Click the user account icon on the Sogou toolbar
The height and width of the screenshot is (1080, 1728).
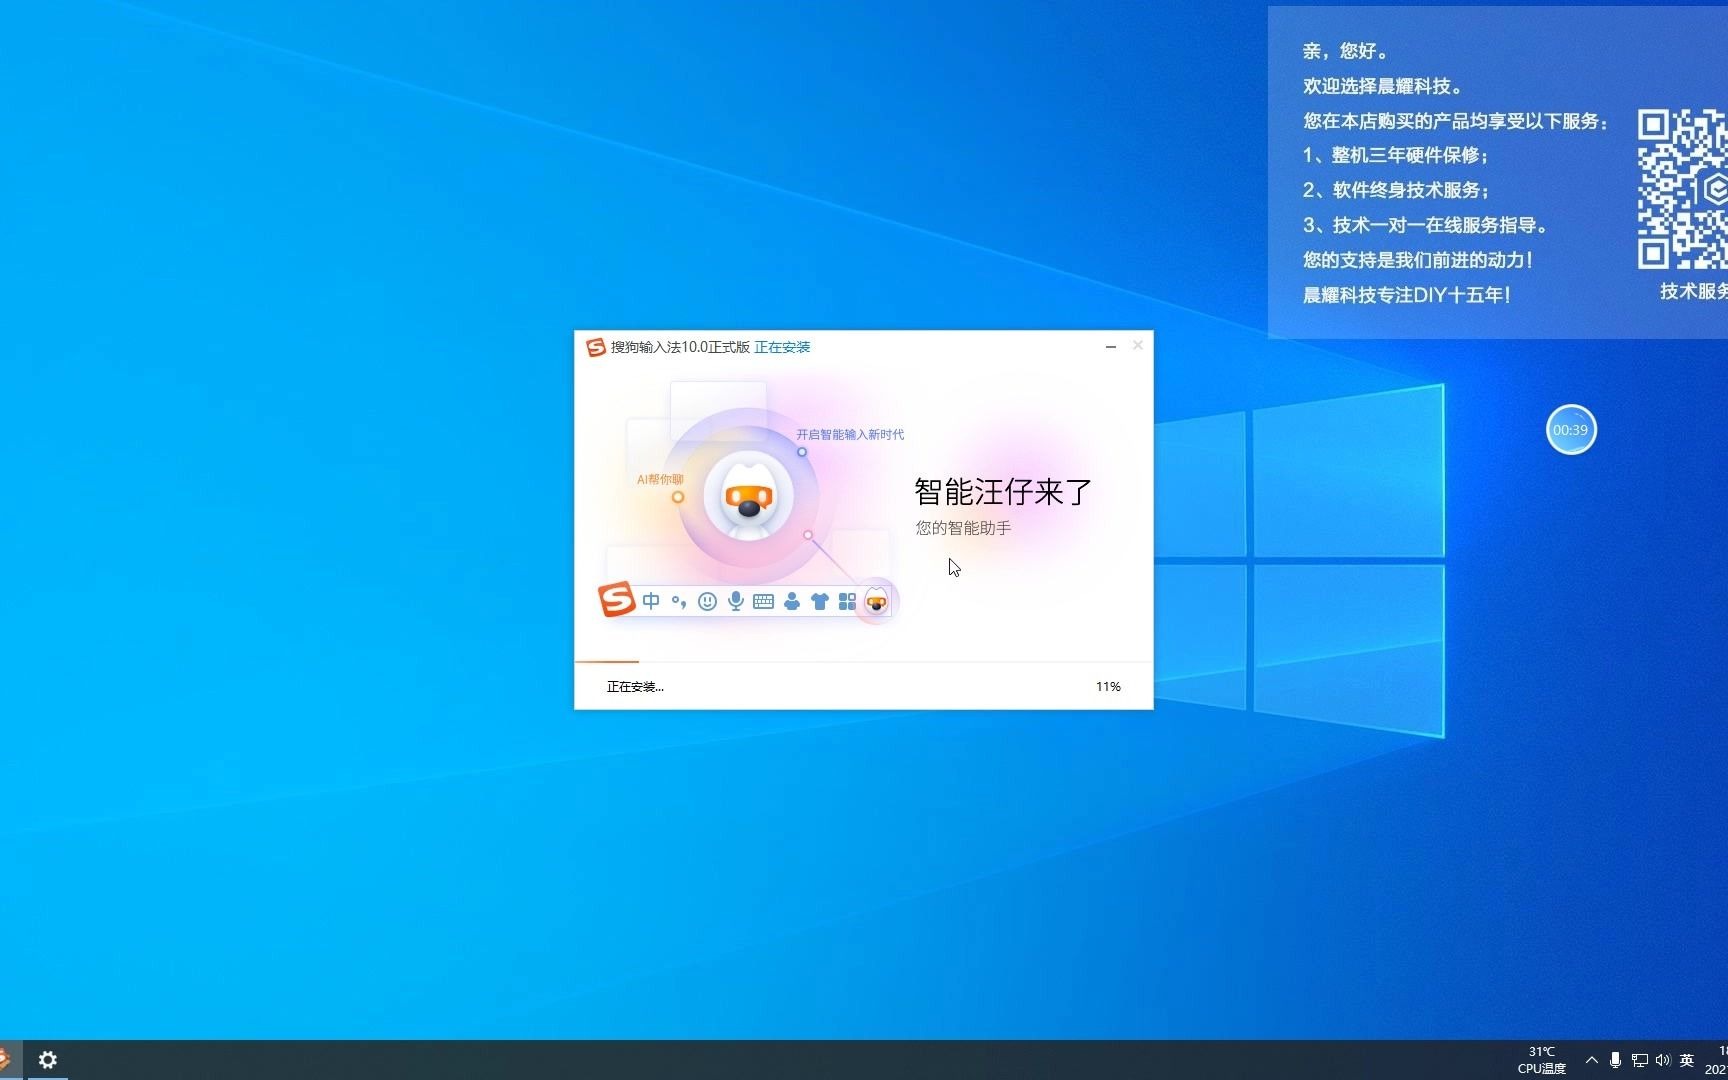tap(792, 601)
